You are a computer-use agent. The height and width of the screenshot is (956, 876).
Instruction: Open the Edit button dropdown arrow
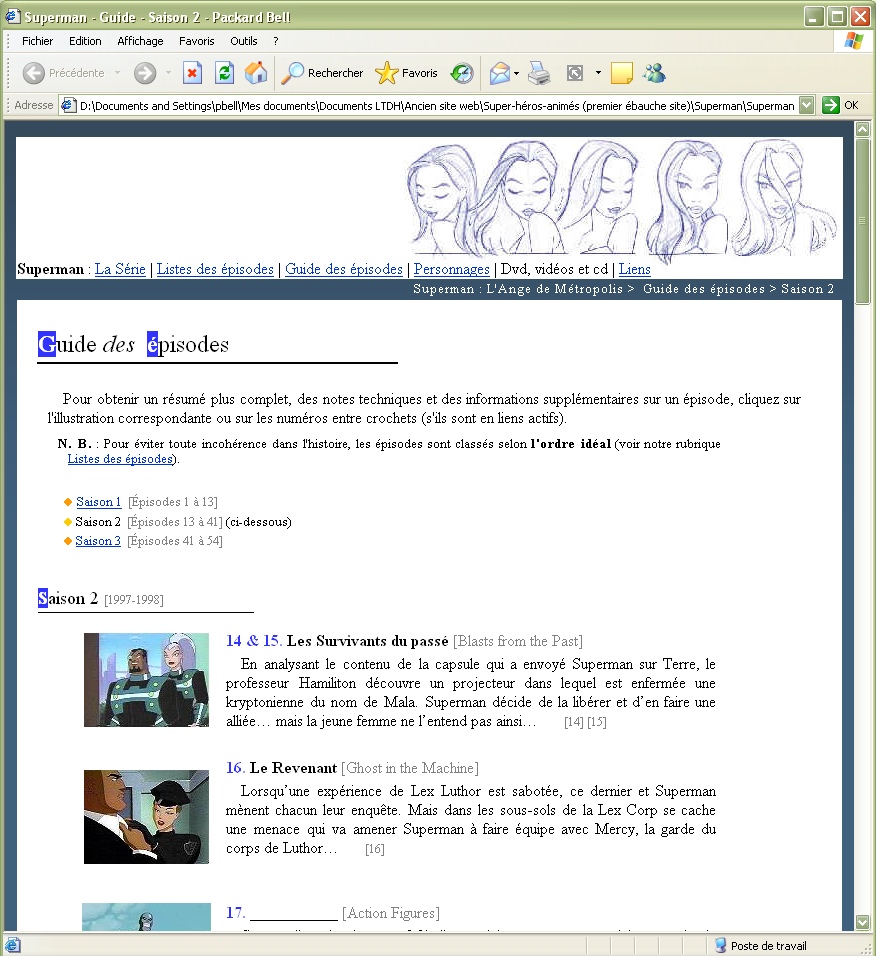[x=598, y=73]
